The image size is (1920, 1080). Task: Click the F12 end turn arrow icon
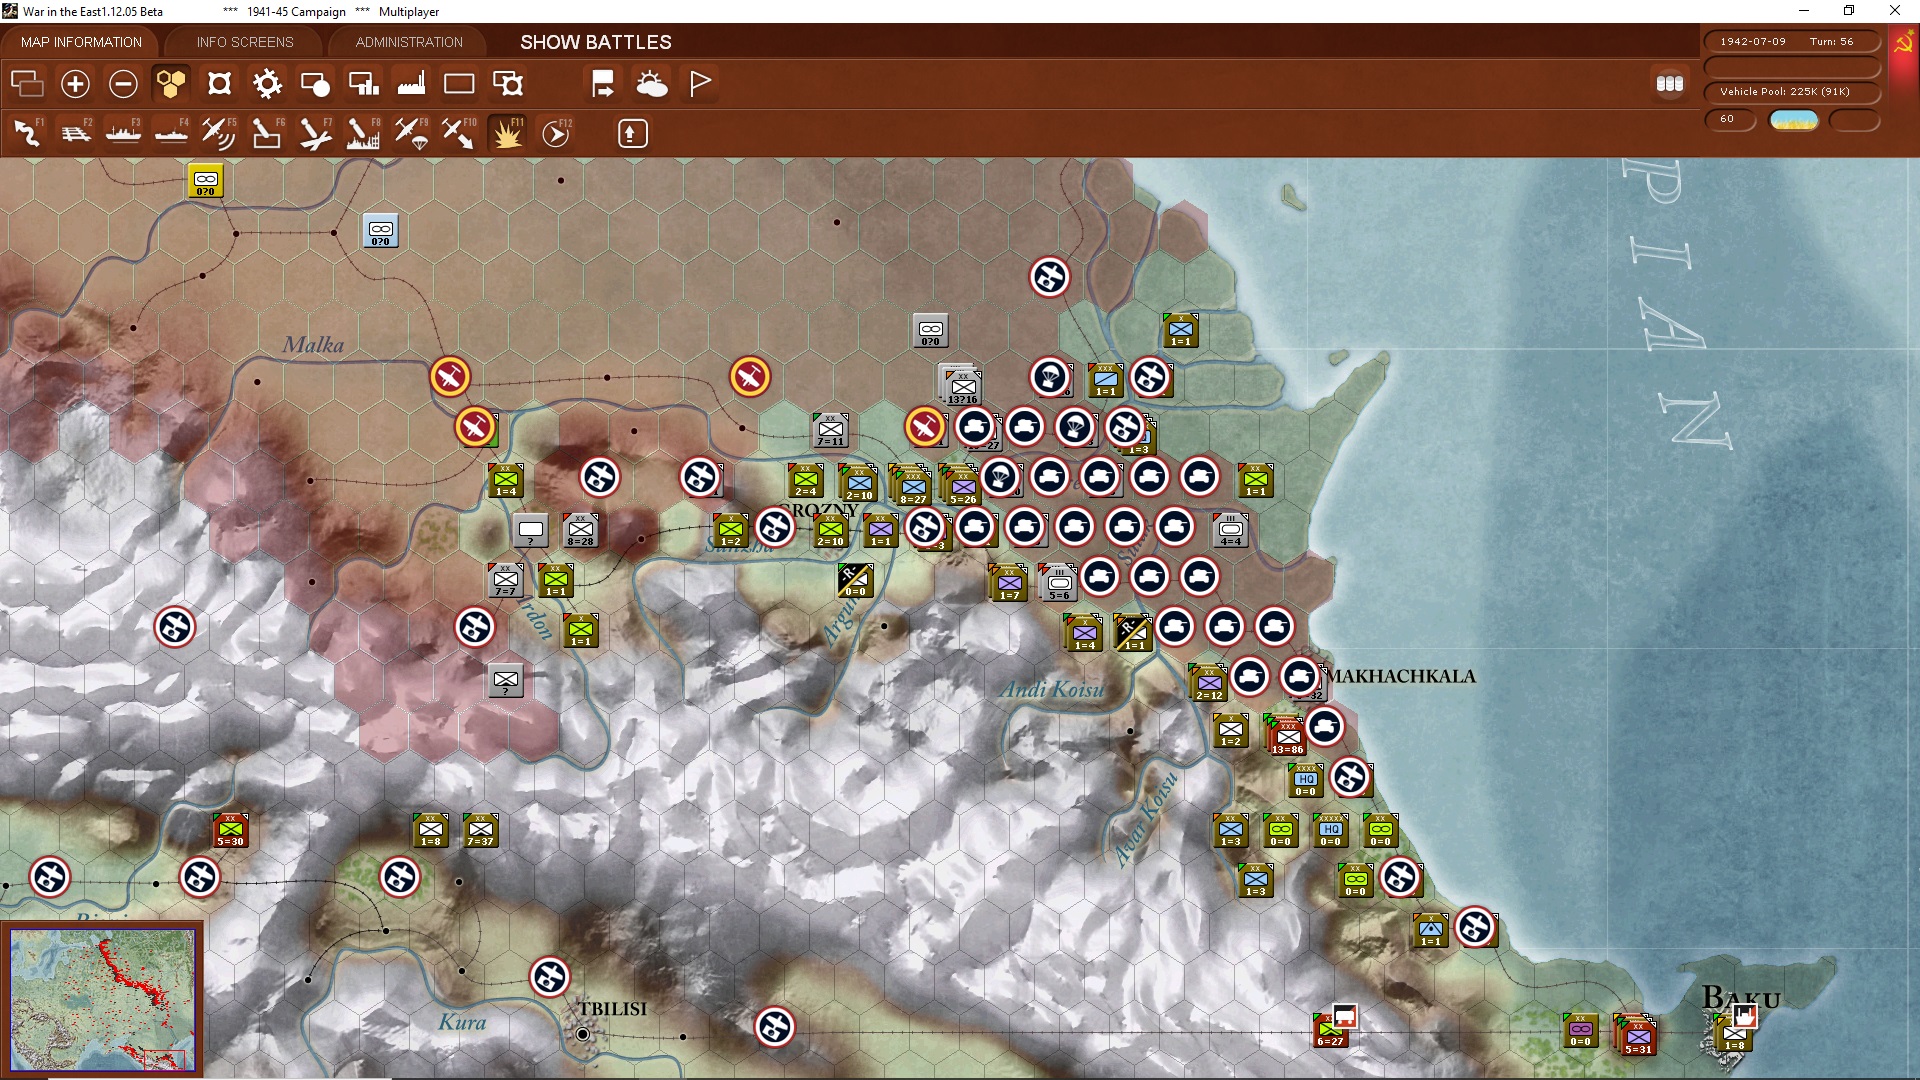[556, 133]
